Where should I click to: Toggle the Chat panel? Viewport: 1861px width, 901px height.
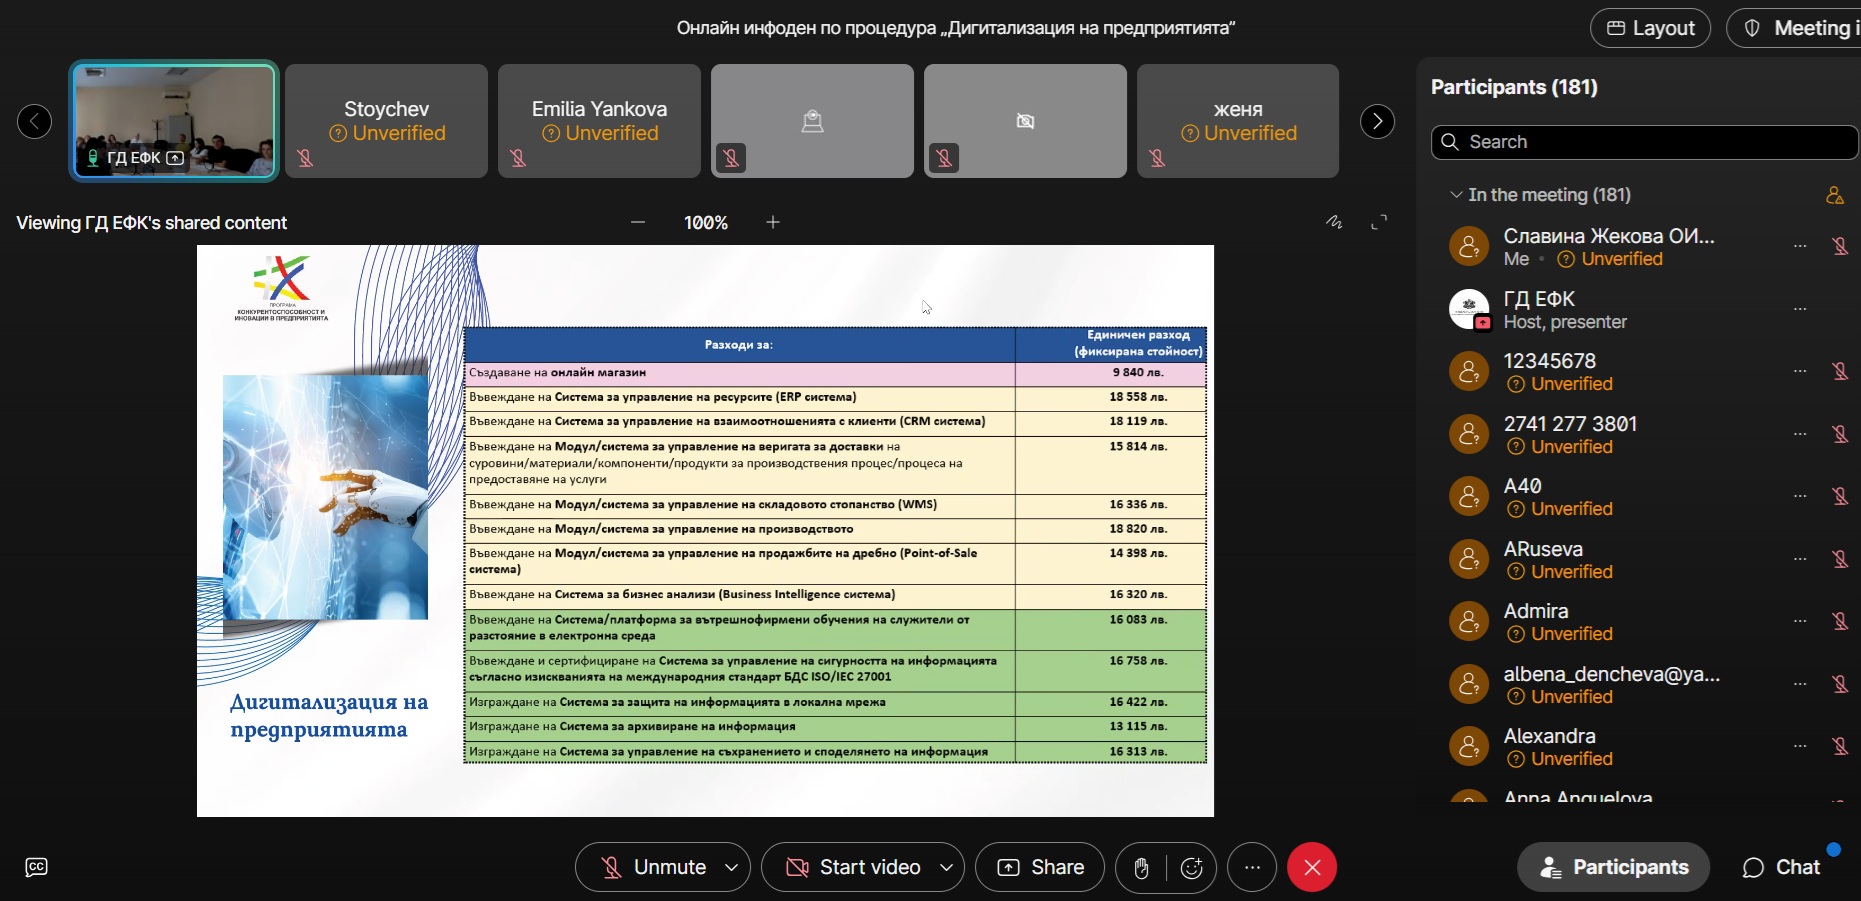(1781, 868)
